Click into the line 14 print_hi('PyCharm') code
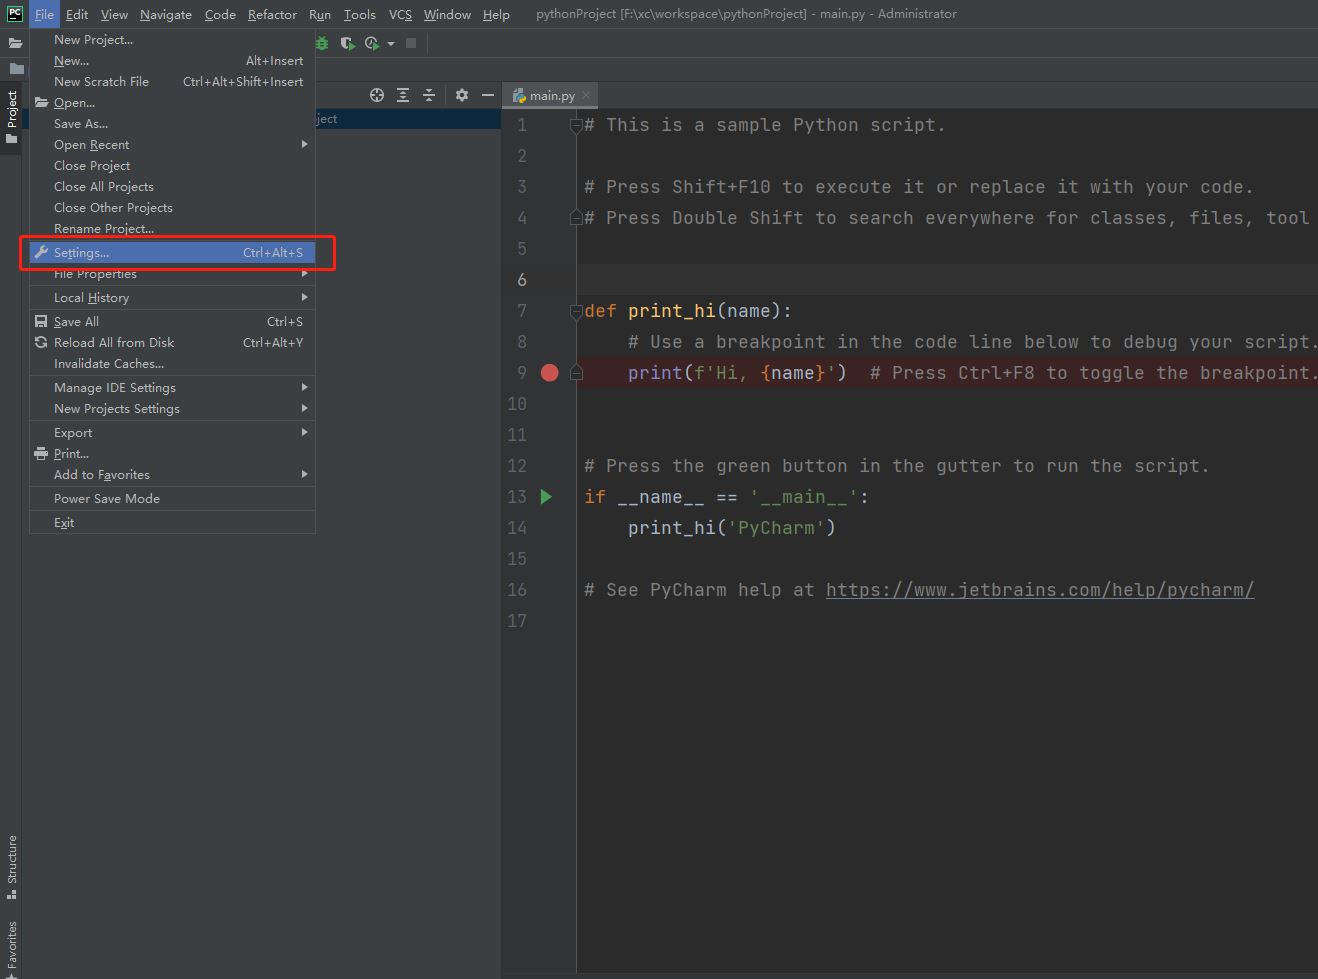The image size is (1318, 979). [x=731, y=528]
